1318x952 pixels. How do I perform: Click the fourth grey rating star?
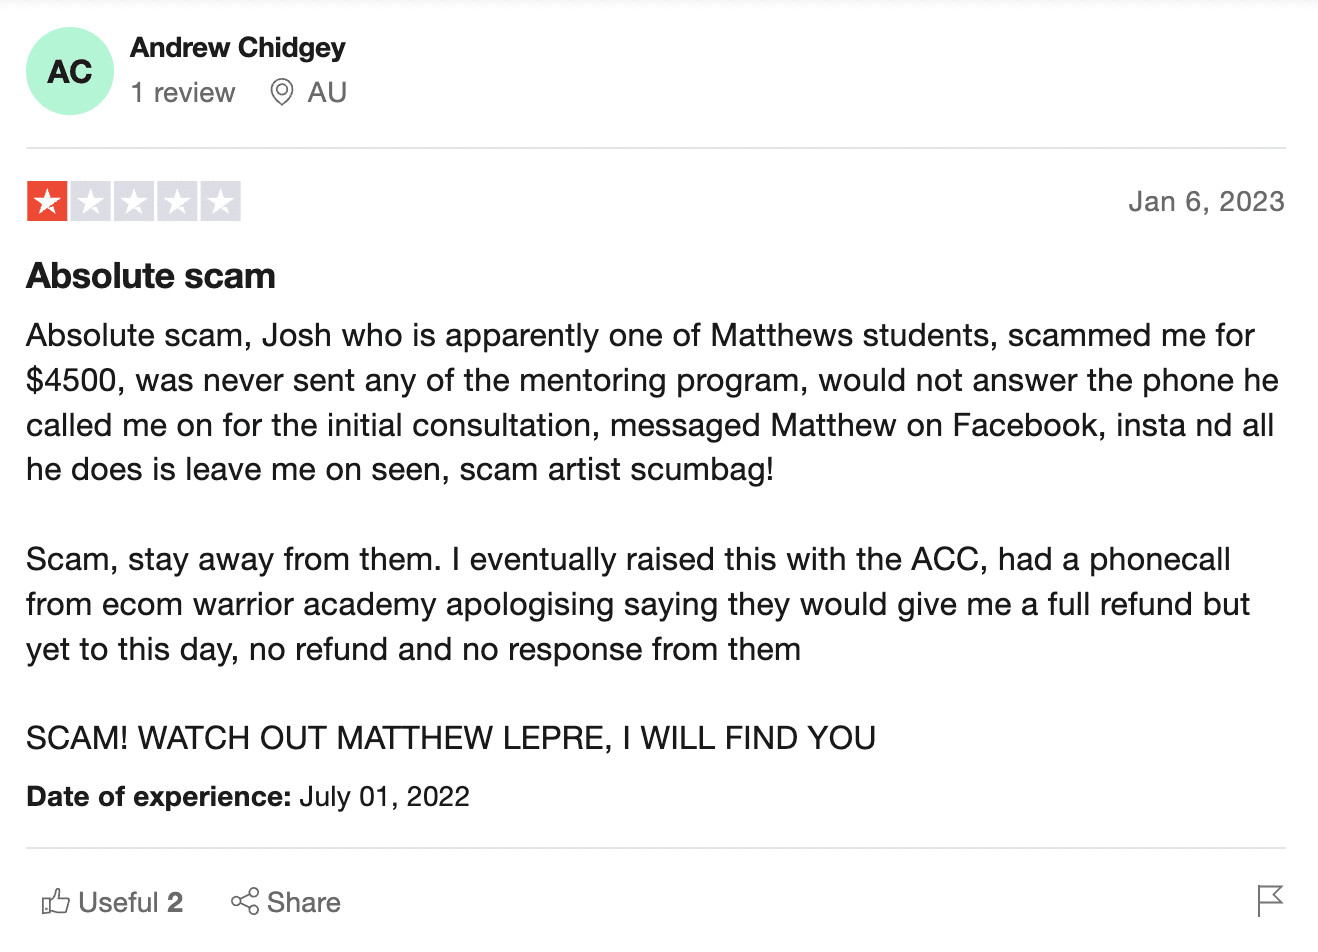pos(177,201)
